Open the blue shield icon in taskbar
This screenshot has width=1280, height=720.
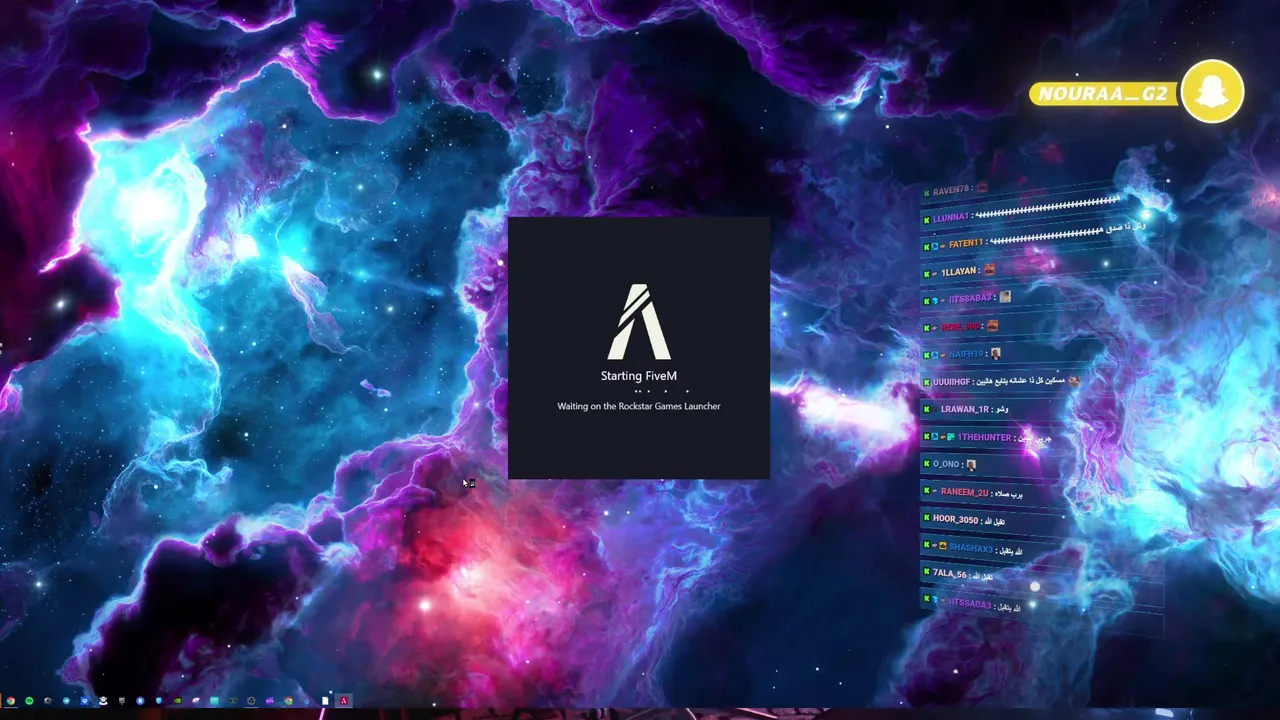159,701
